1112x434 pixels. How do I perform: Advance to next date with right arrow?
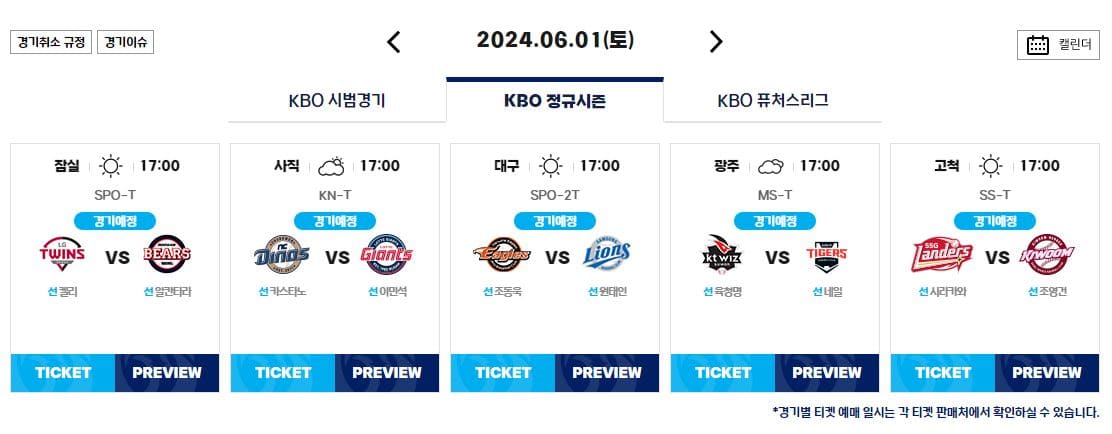[x=716, y=42]
